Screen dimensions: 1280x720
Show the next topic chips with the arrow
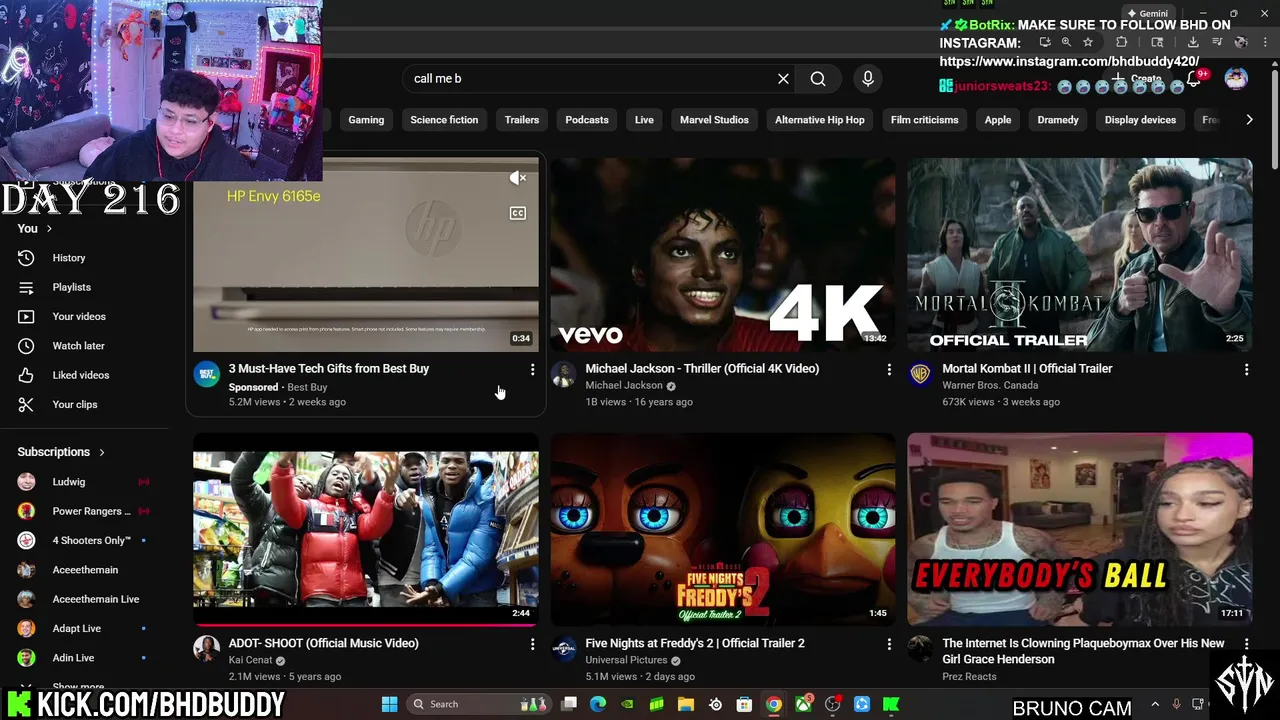(1249, 120)
